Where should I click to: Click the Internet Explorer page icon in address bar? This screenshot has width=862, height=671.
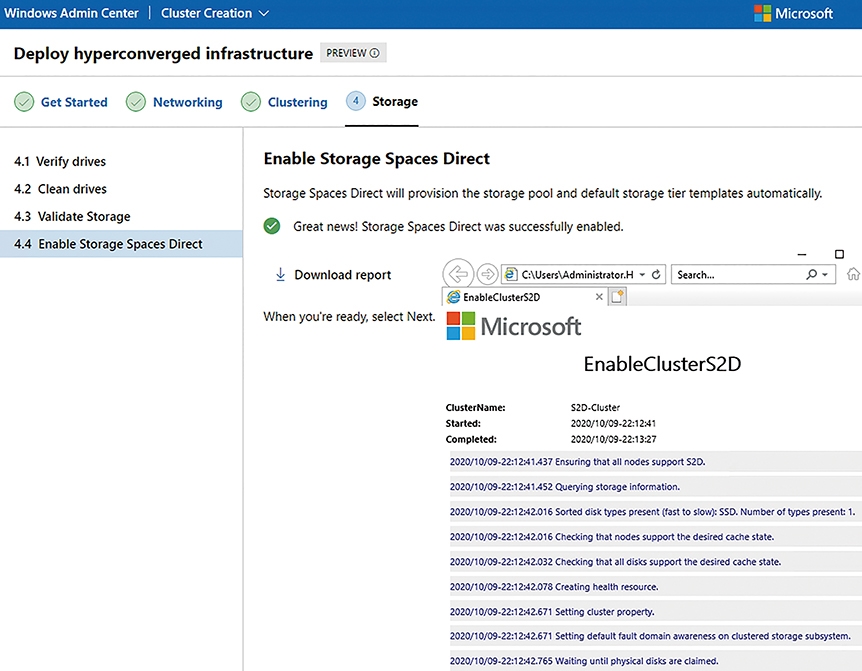pos(511,274)
